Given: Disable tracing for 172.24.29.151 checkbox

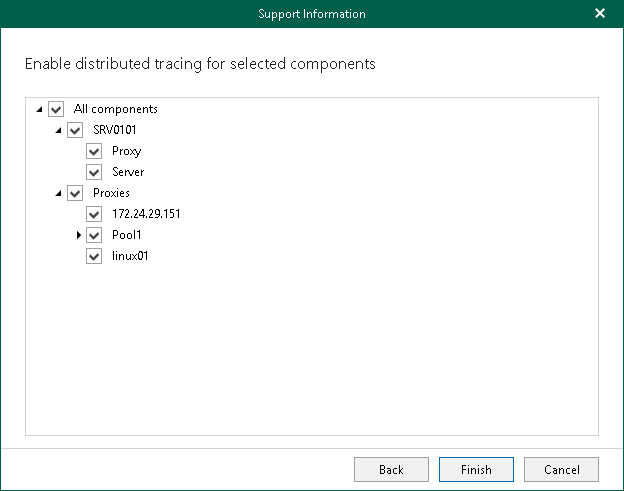Looking at the screenshot, I should tap(94, 214).
